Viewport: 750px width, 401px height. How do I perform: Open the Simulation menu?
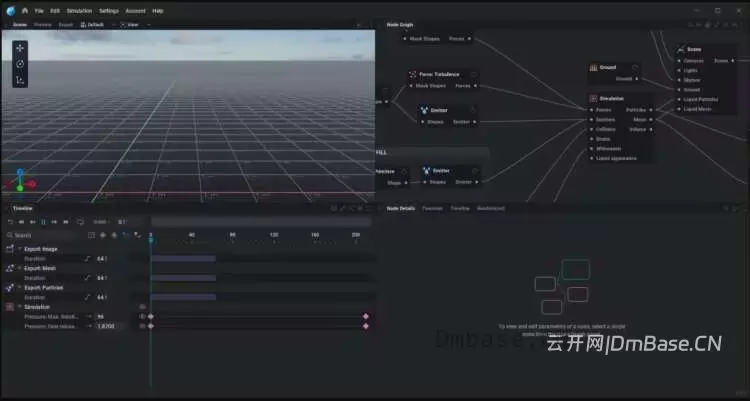[x=79, y=11]
